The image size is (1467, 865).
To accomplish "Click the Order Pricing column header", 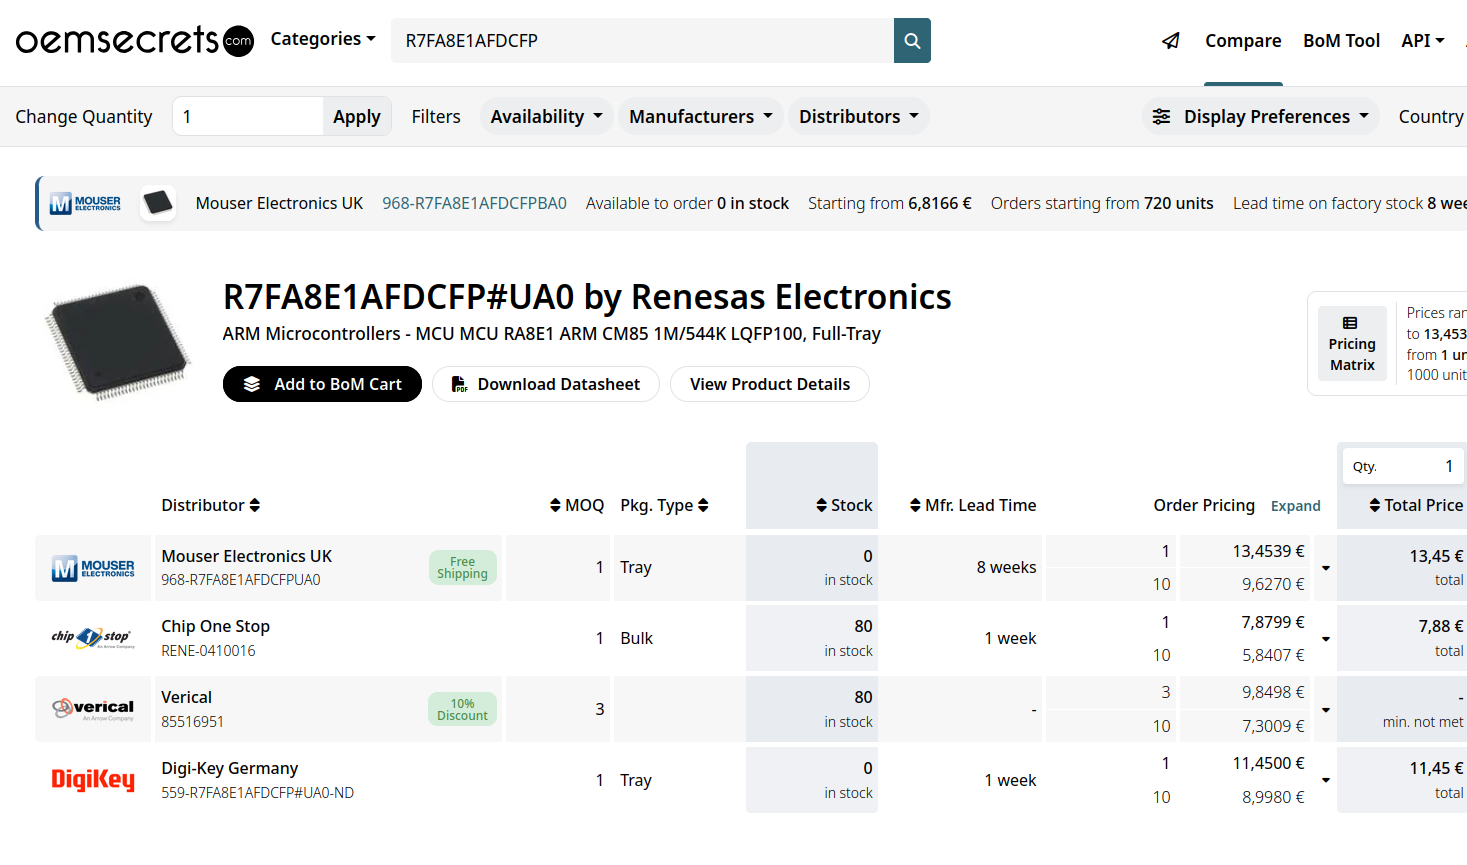I will click(x=1204, y=505).
